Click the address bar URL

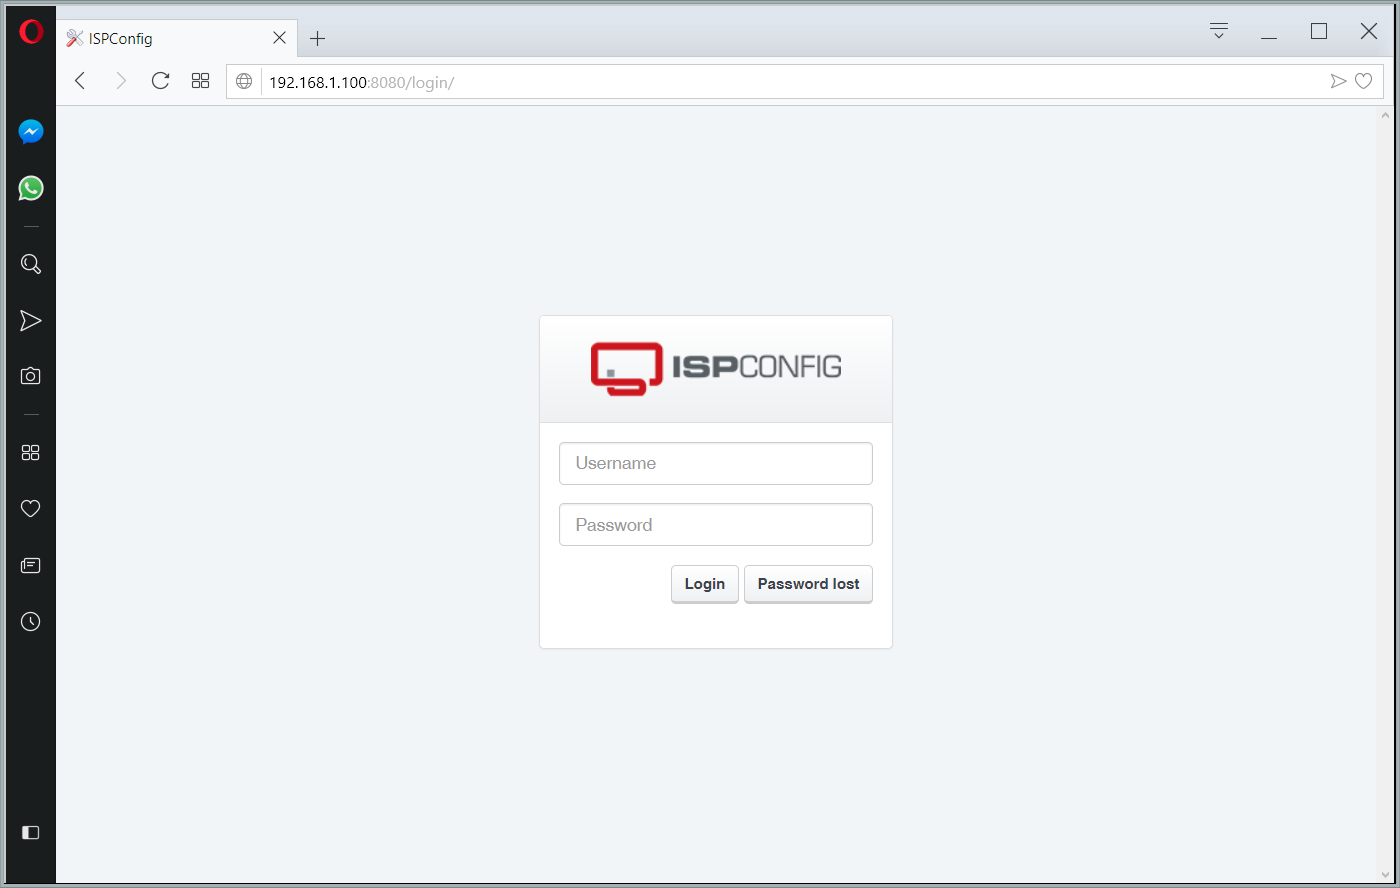click(361, 82)
